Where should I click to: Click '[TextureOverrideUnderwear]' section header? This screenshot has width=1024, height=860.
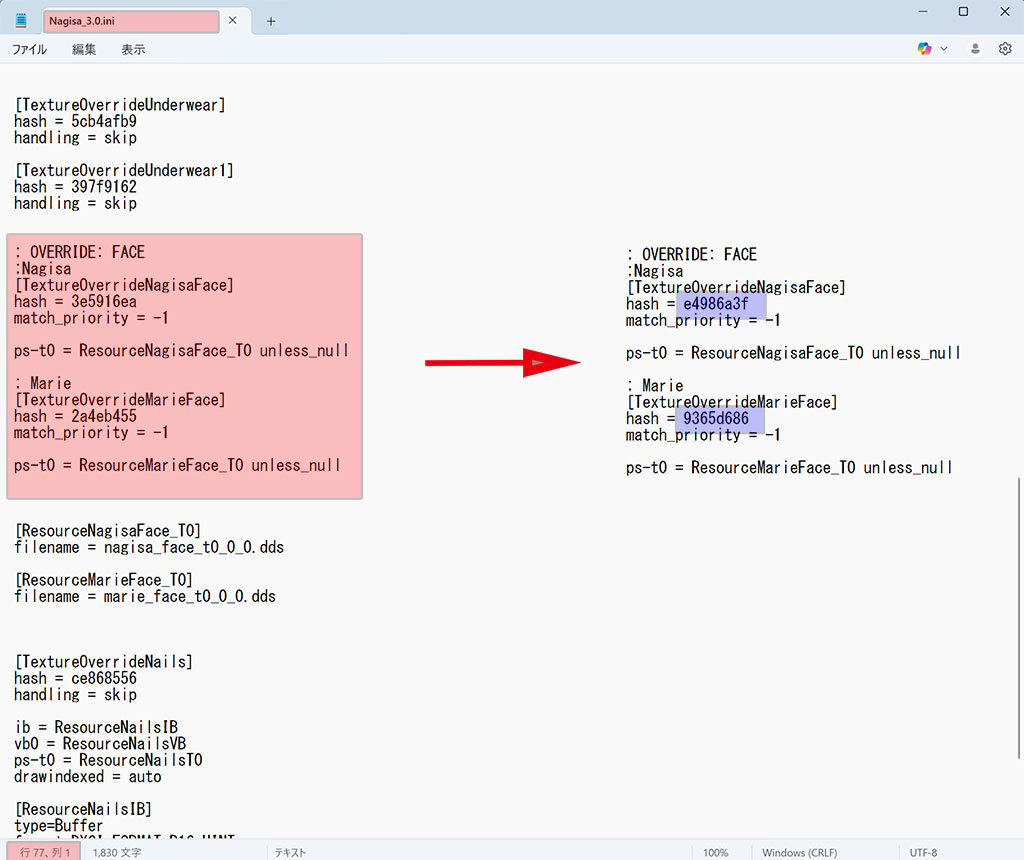pos(120,105)
